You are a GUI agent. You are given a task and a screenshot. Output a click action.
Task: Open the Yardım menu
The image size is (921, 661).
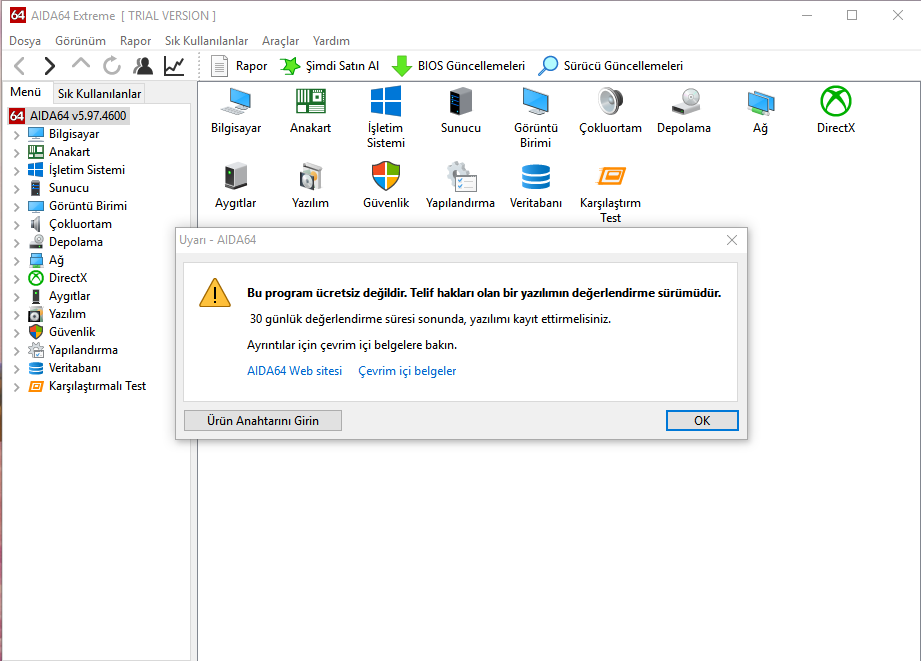click(331, 41)
